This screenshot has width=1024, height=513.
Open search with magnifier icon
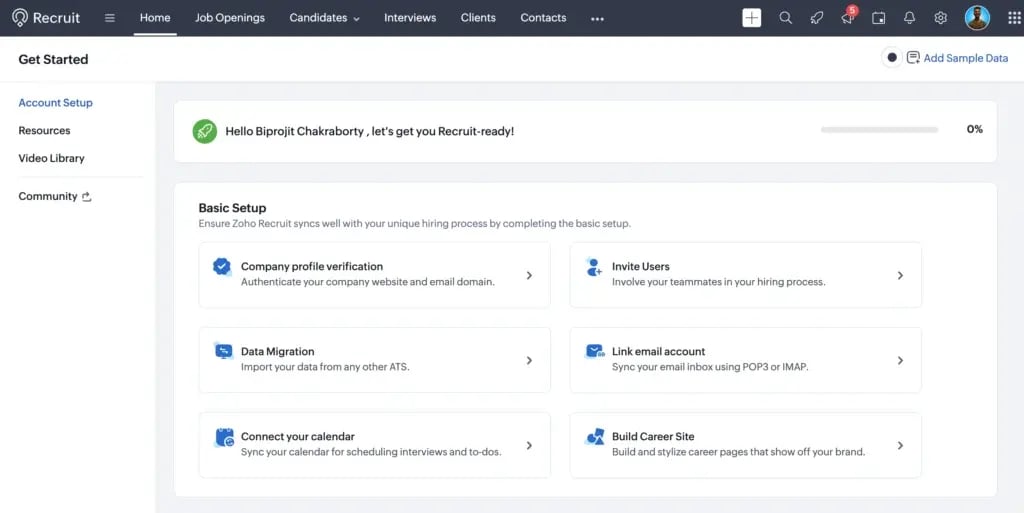click(786, 18)
